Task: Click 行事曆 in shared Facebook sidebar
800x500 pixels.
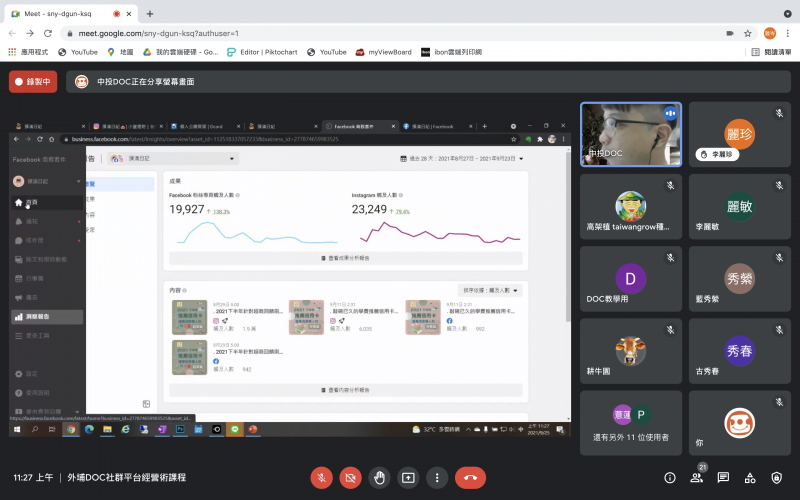Action: click(x=46, y=279)
